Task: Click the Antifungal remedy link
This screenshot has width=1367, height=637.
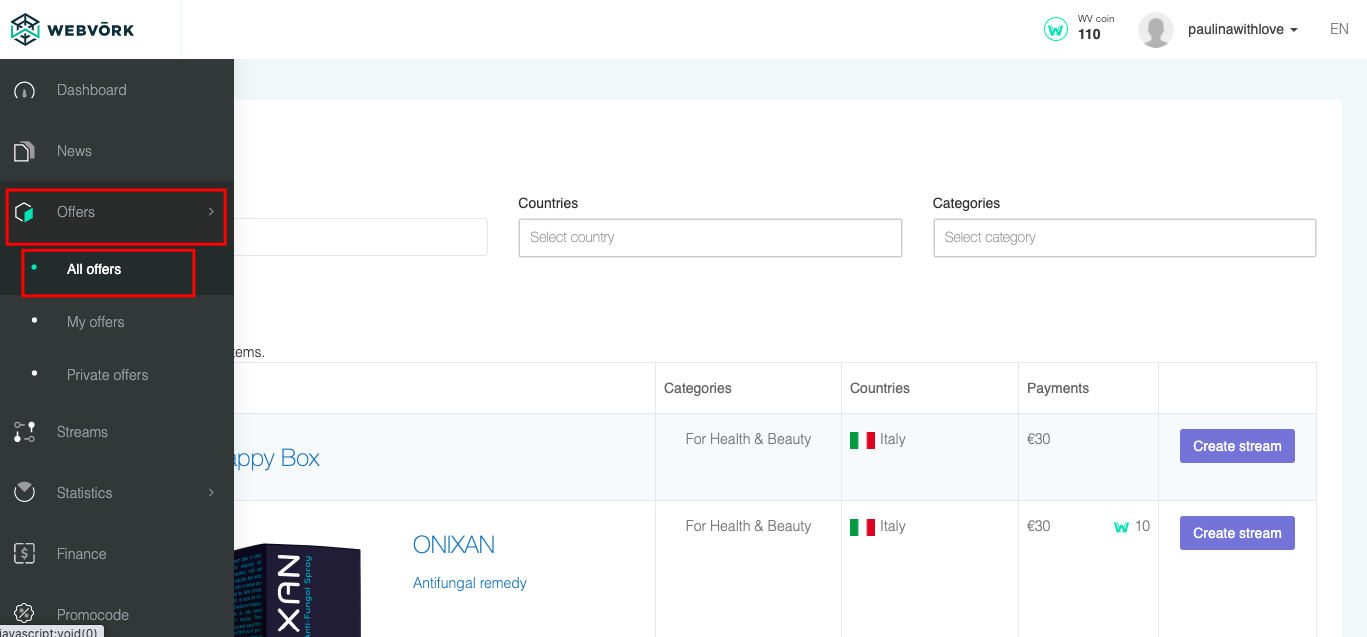Action: tap(470, 583)
